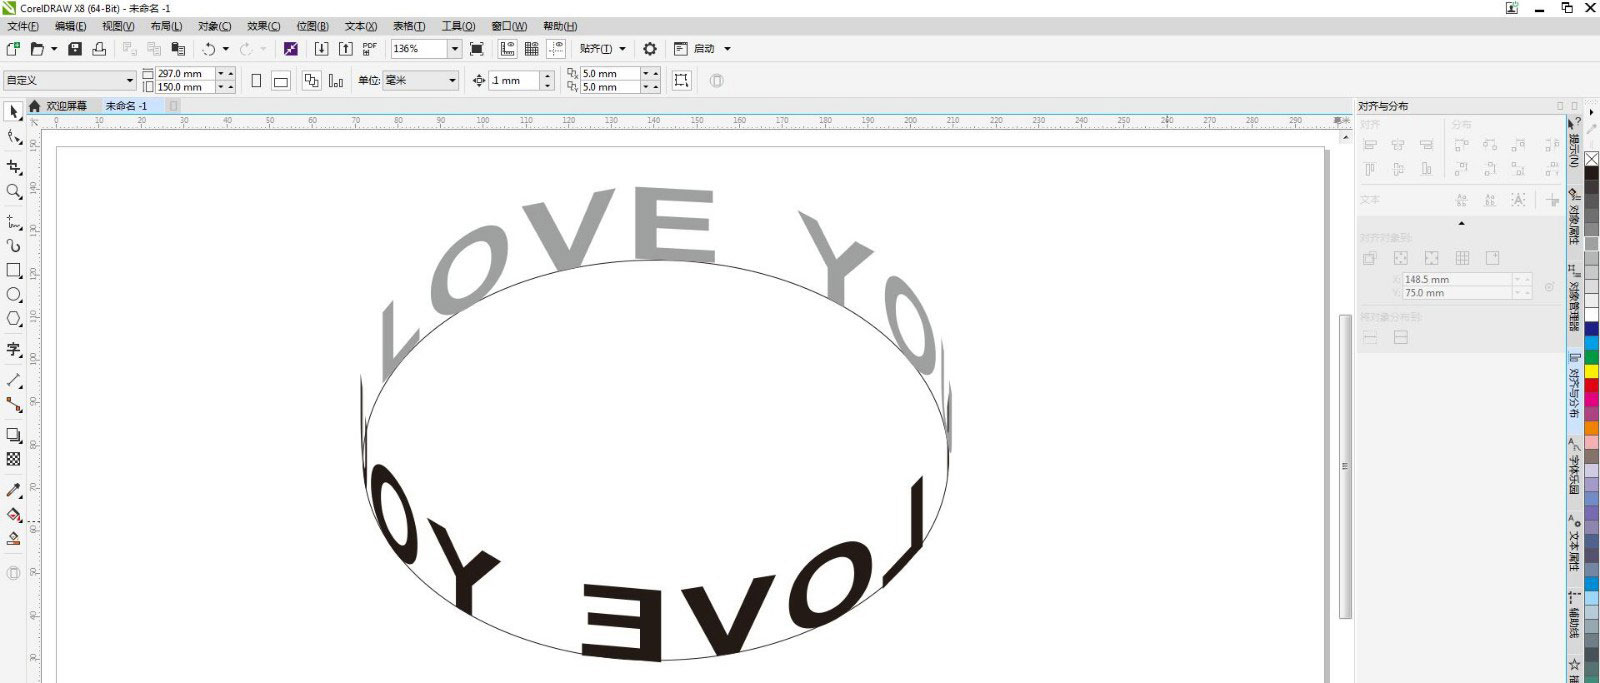This screenshot has width=1600, height=683.
Task: Switch page to portrait orientation
Action: [x=256, y=81]
